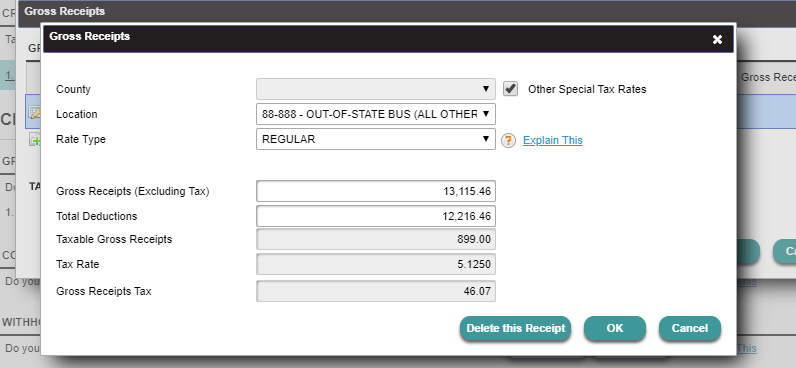
Task: Click the pencil edit icon behind dialog
Action: (34, 113)
